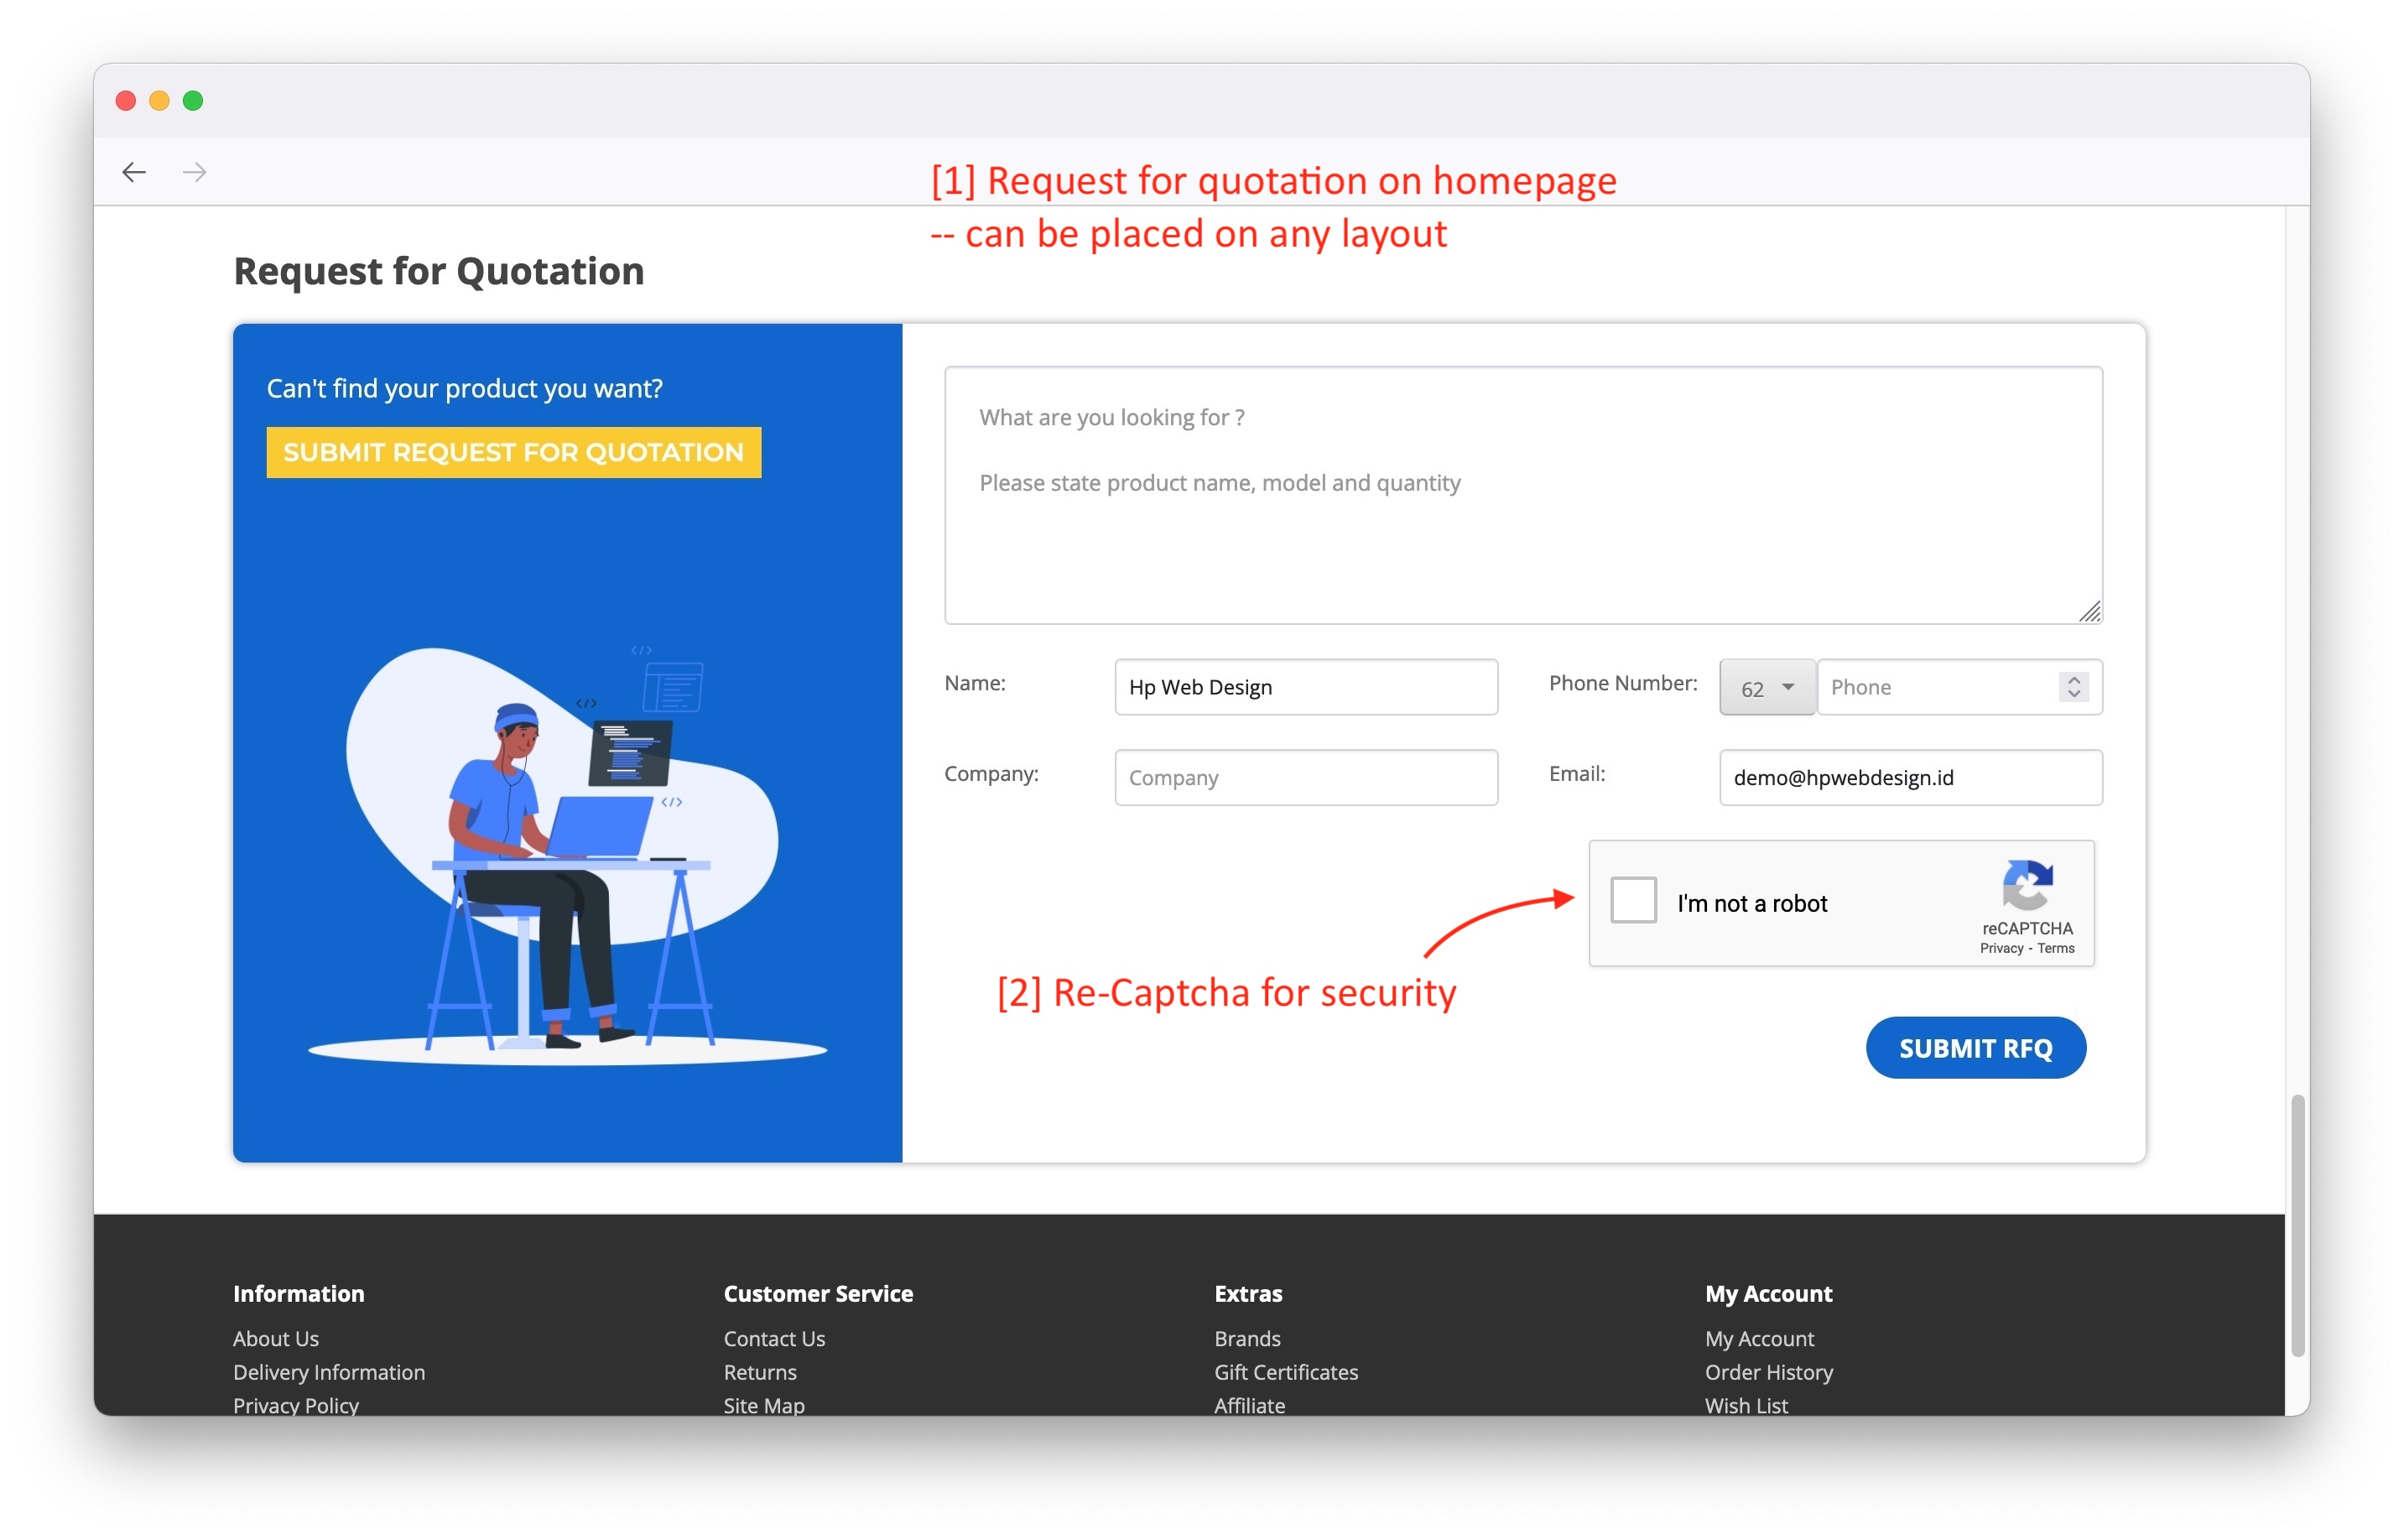This screenshot has height=1540, width=2404.
Task: Open About Us footer link
Action: point(276,1339)
